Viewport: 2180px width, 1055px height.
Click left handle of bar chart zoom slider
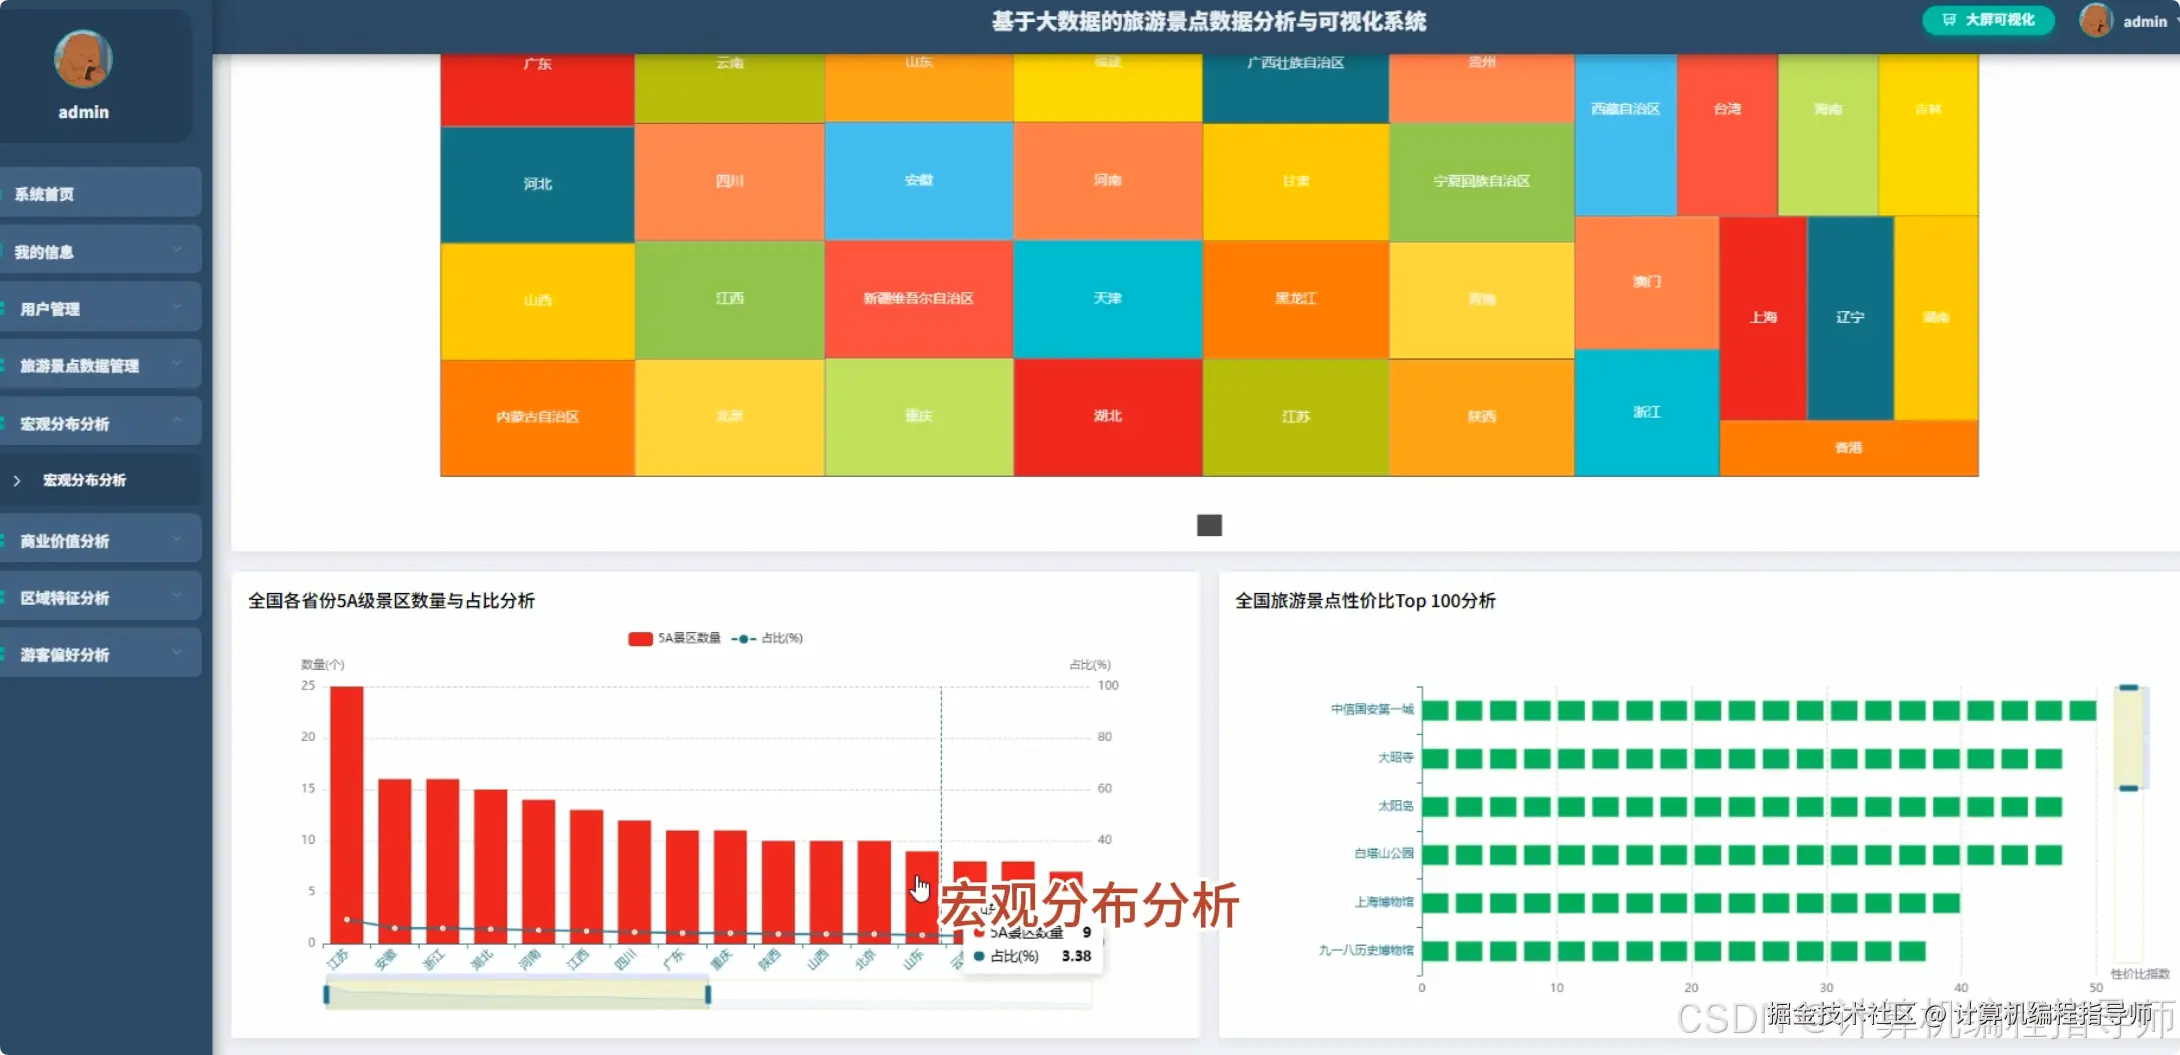click(x=326, y=994)
